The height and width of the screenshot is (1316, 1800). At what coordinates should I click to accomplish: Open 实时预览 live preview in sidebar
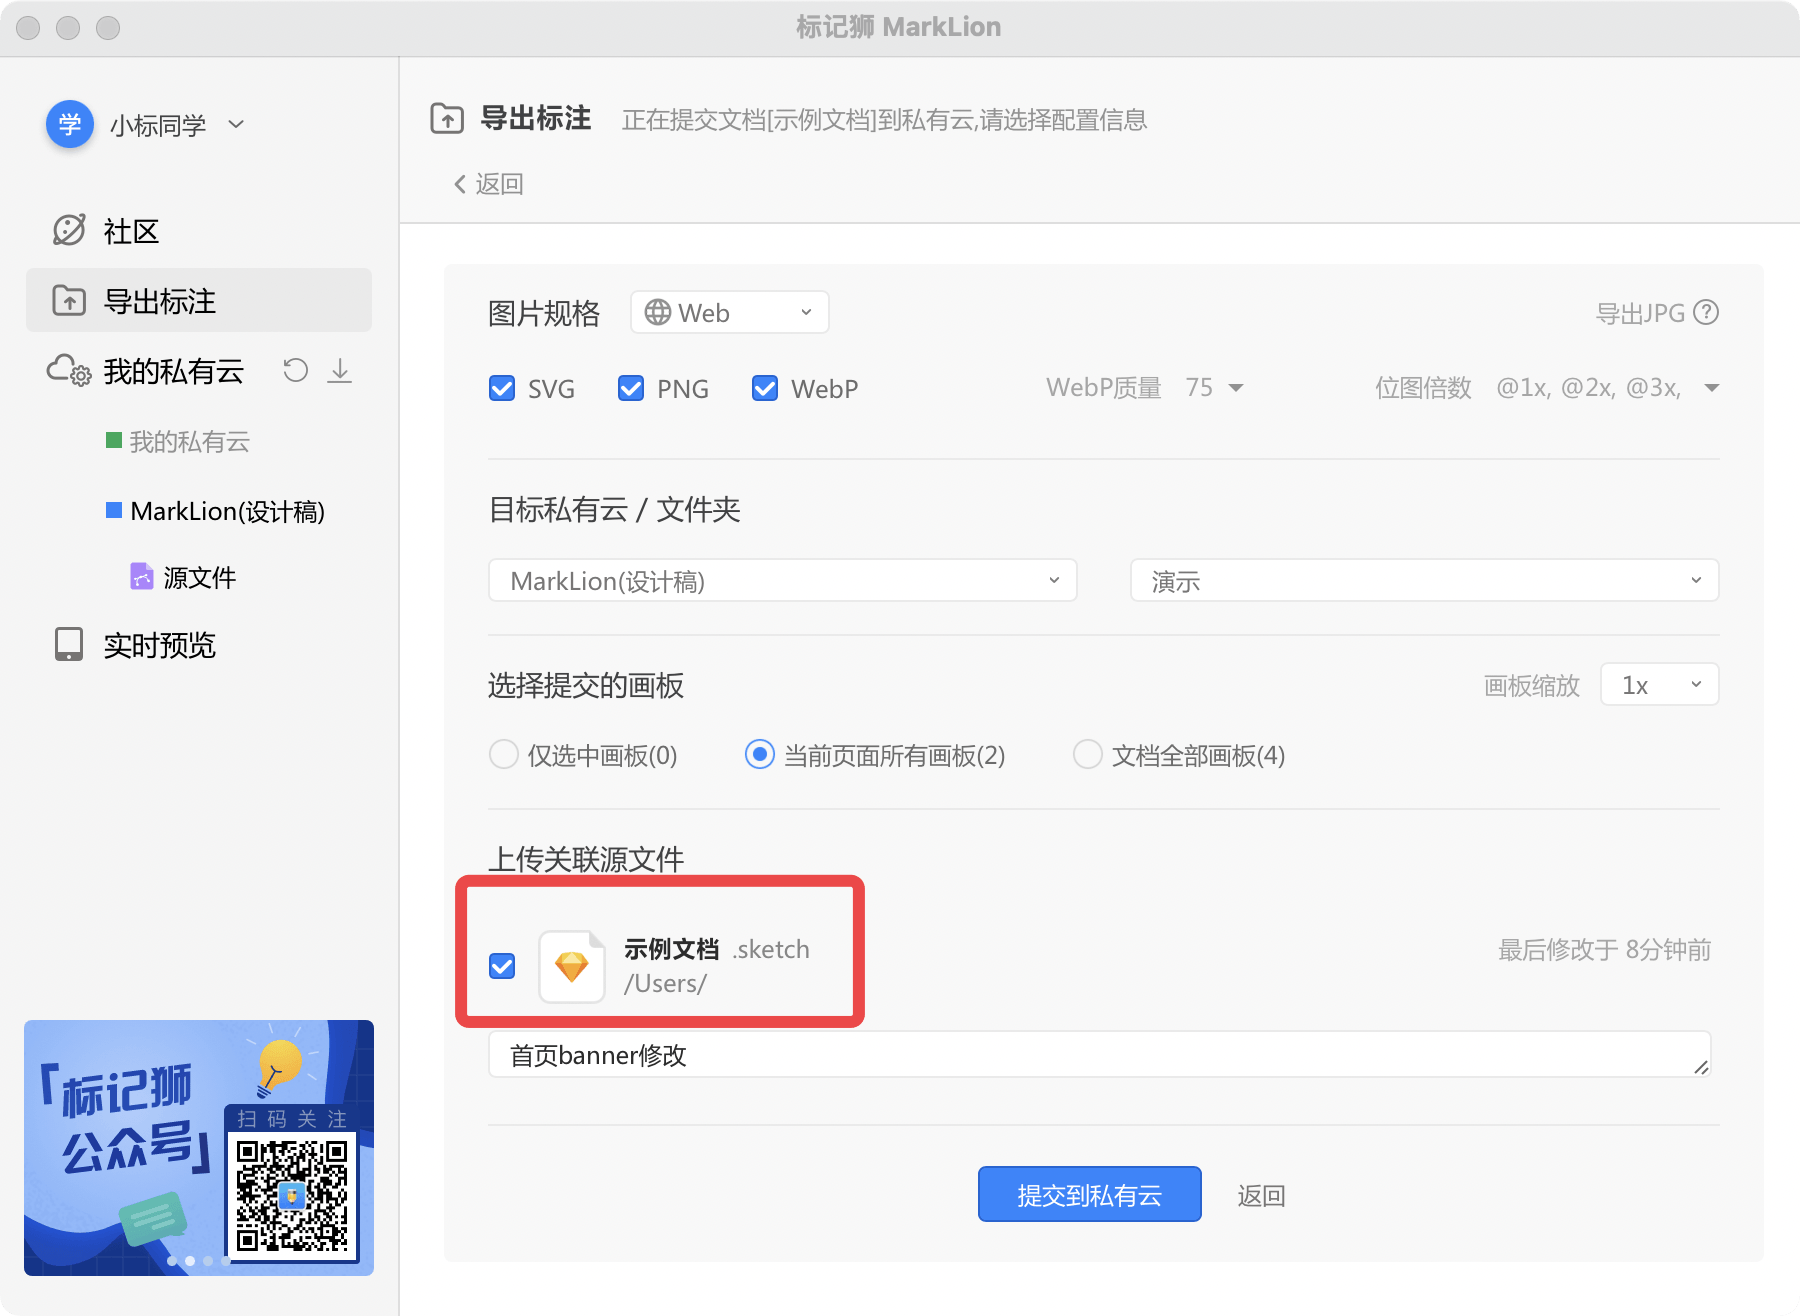(158, 645)
